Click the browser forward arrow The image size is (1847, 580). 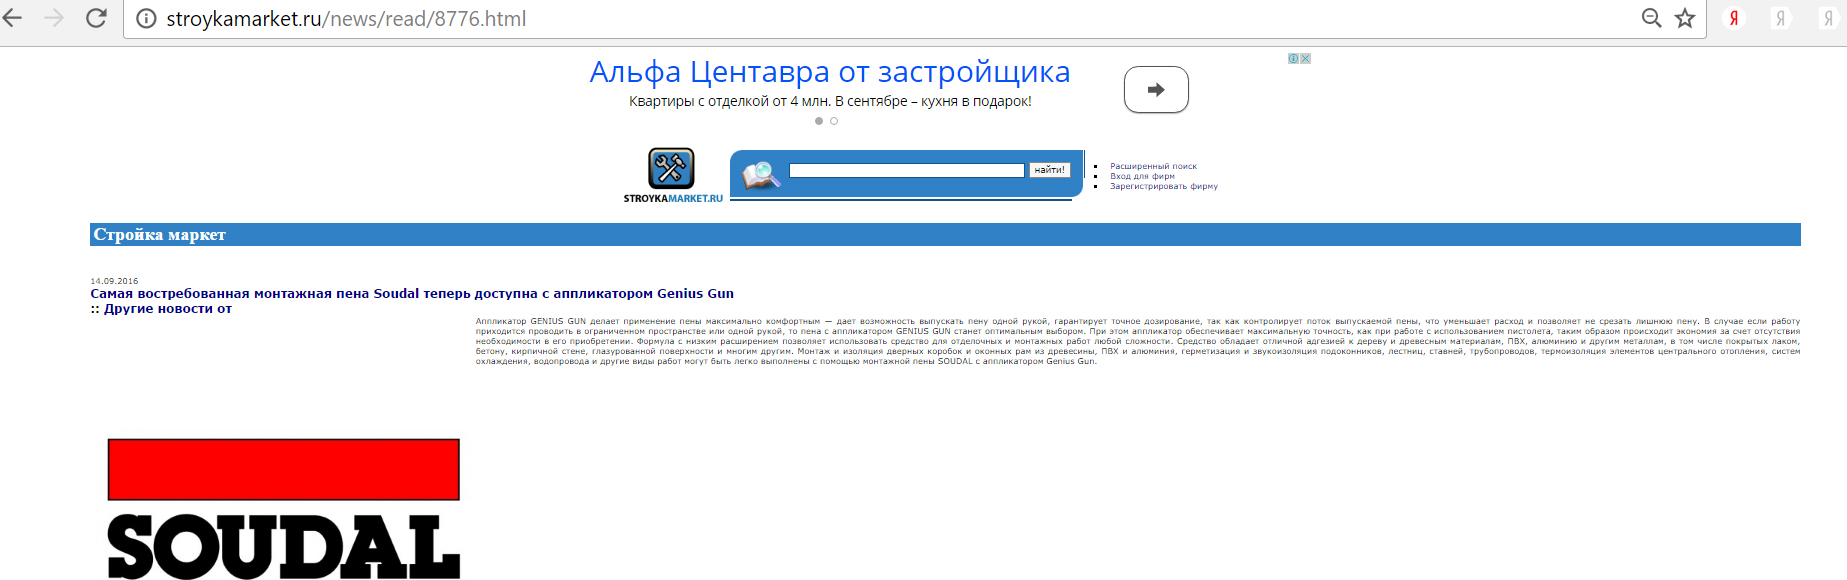point(54,18)
